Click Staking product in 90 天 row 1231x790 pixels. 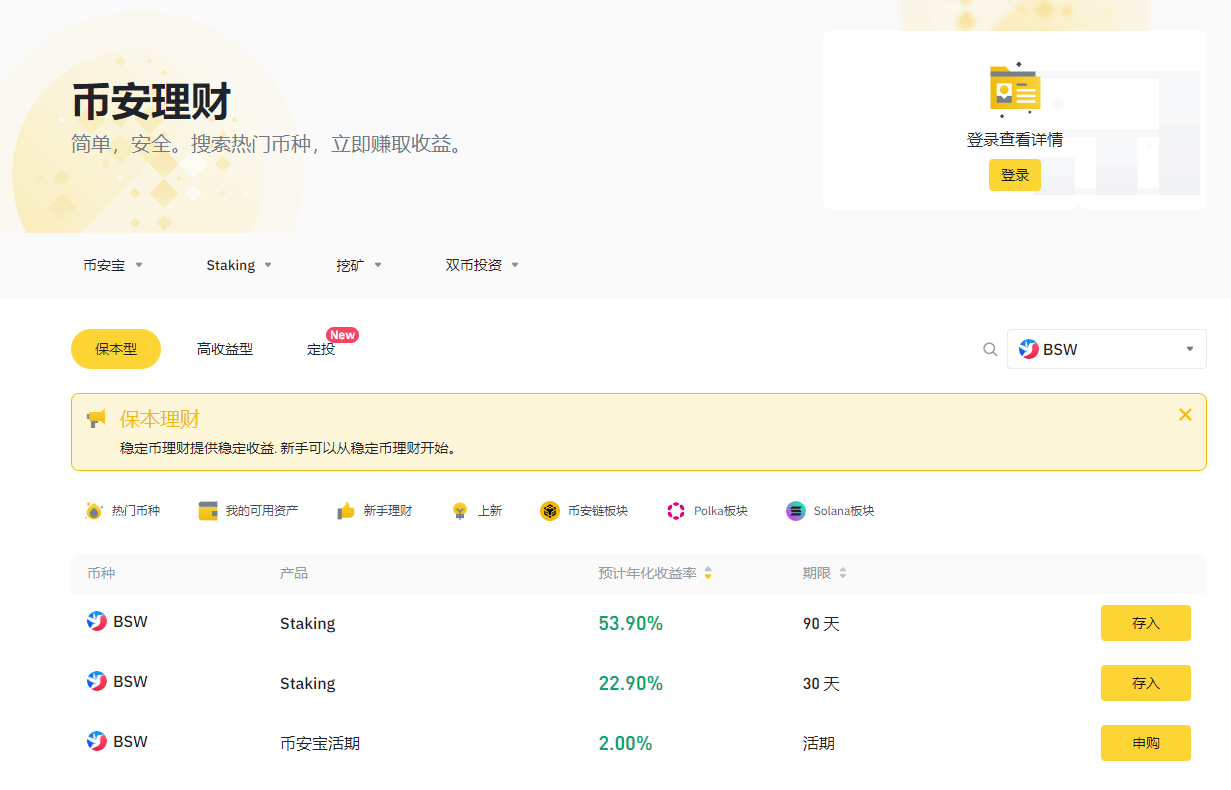click(307, 623)
